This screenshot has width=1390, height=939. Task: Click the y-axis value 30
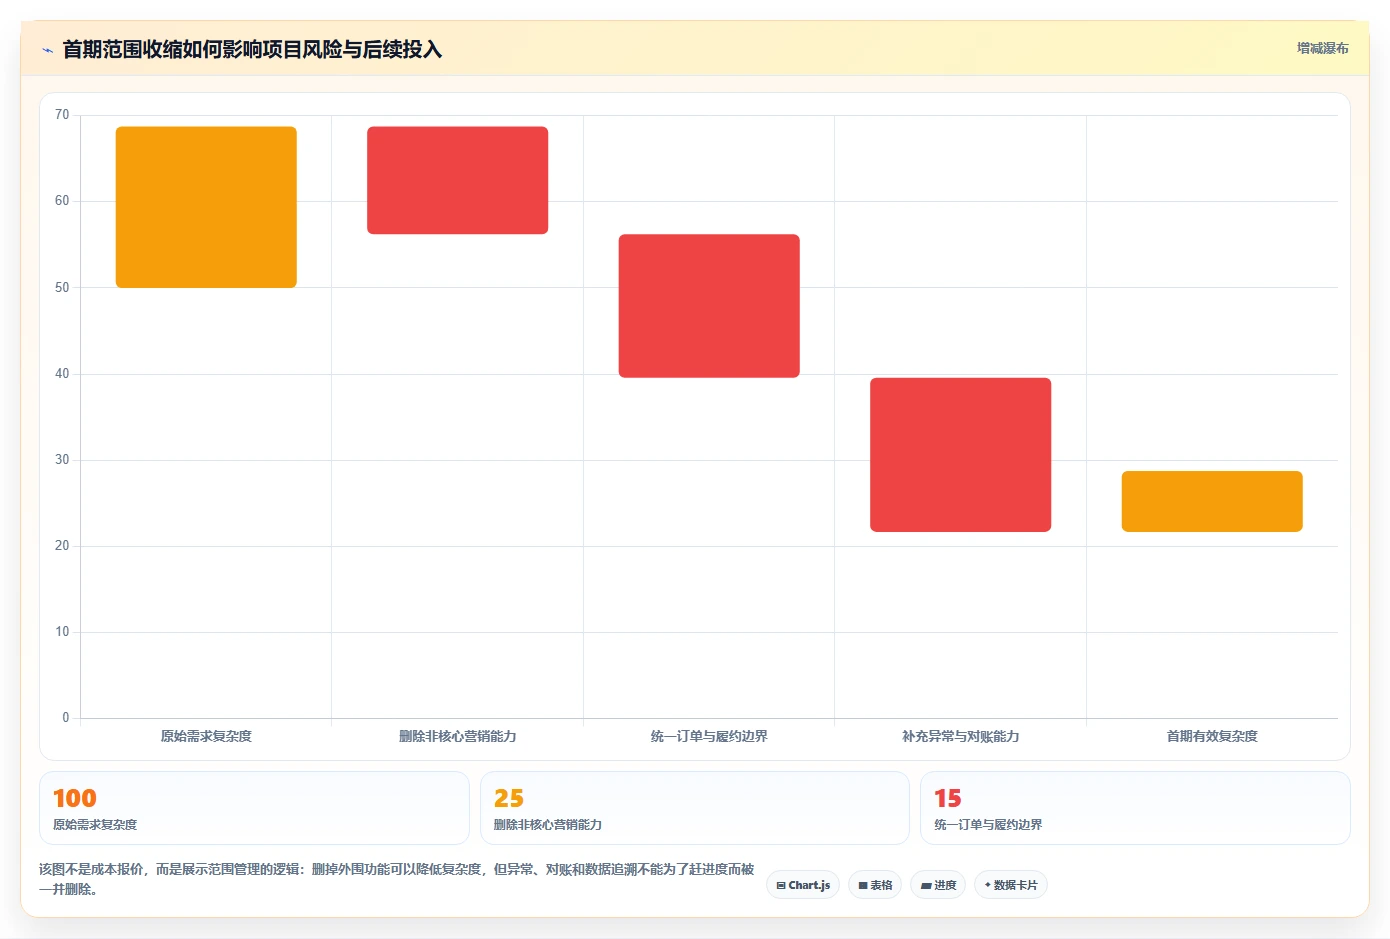coord(62,460)
